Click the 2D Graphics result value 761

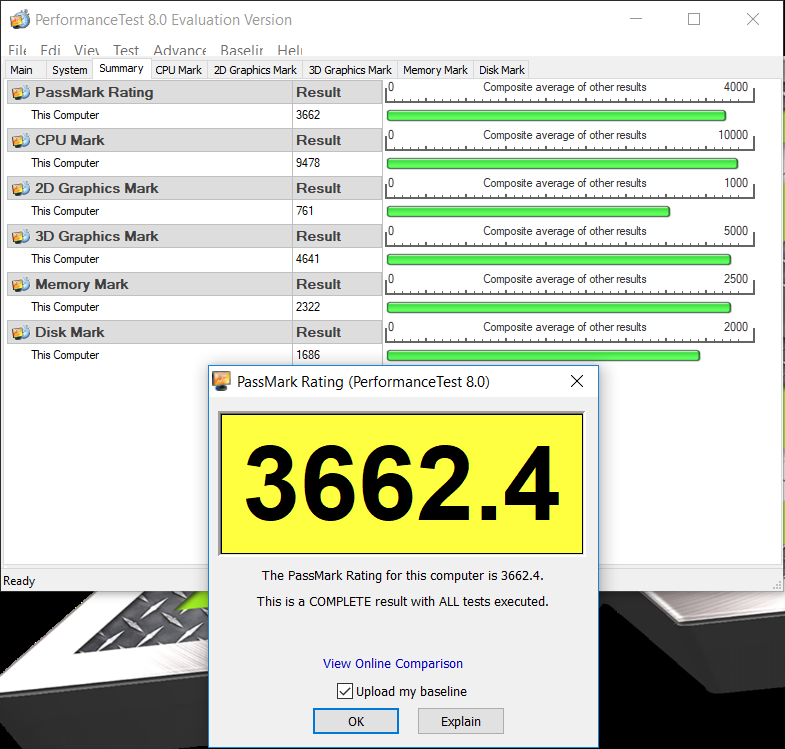coord(304,211)
